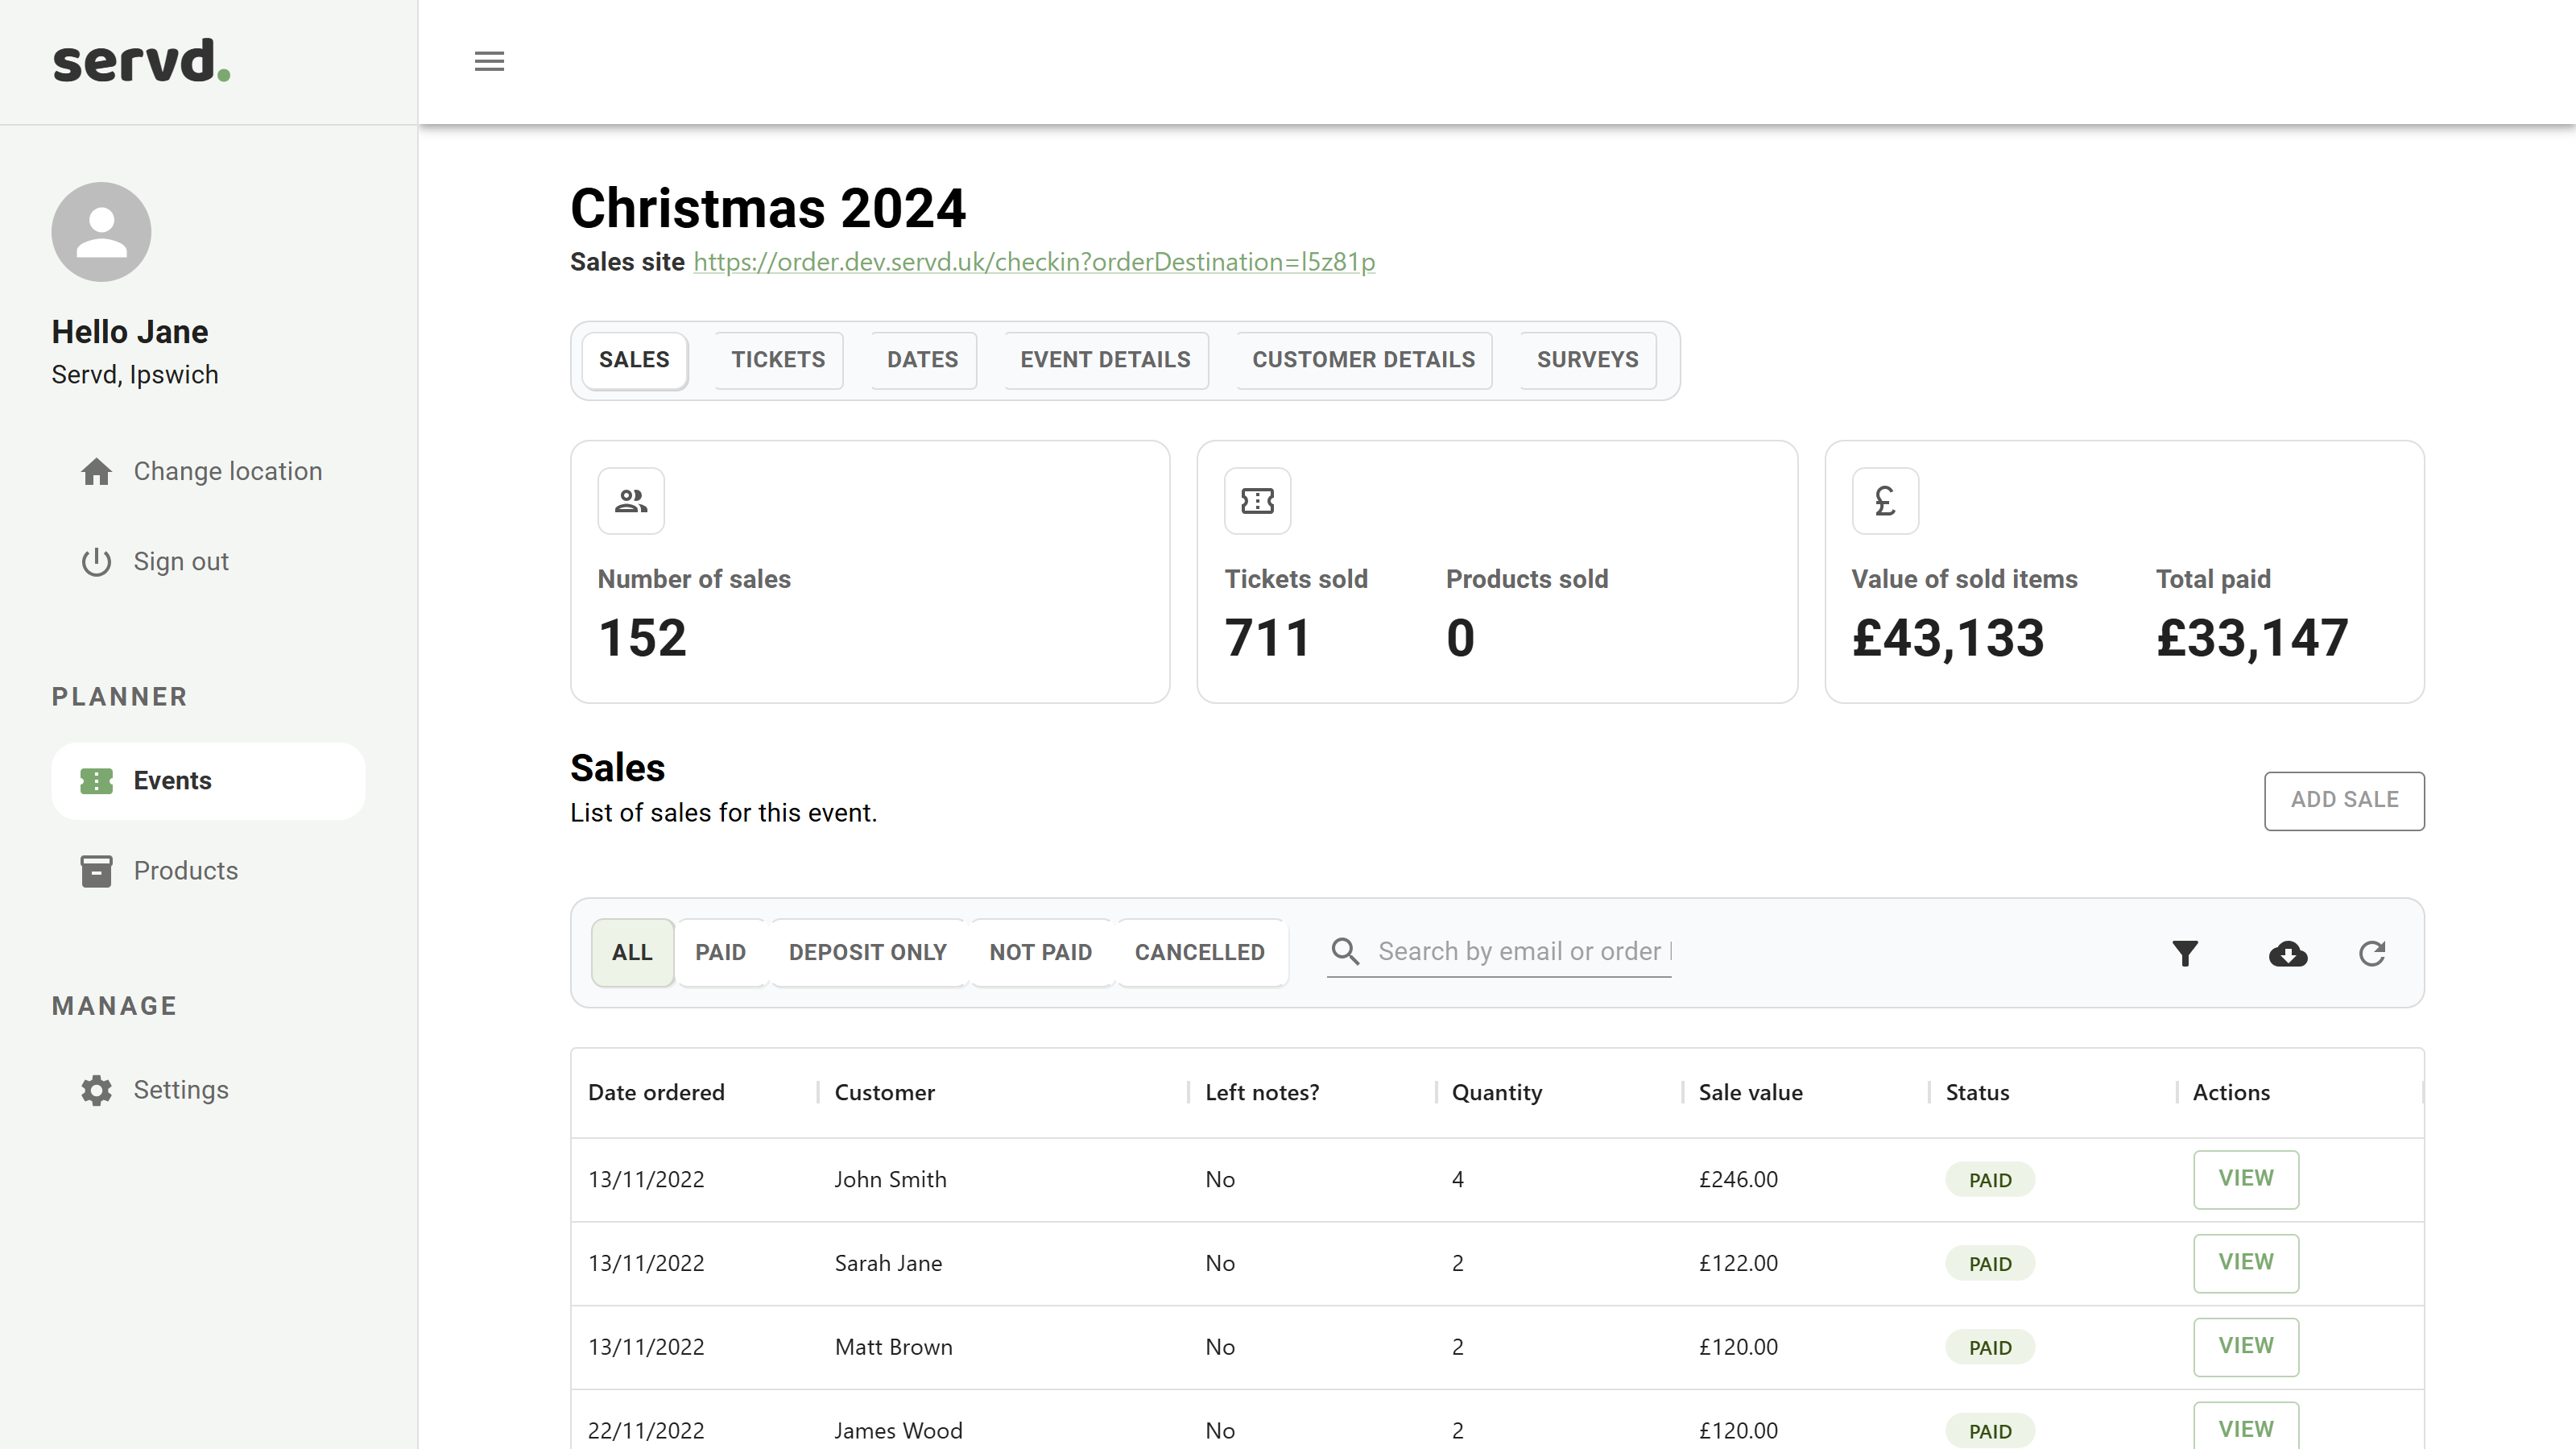Click the Add Sale button
2576x1449 pixels.
coord(2344,801)
